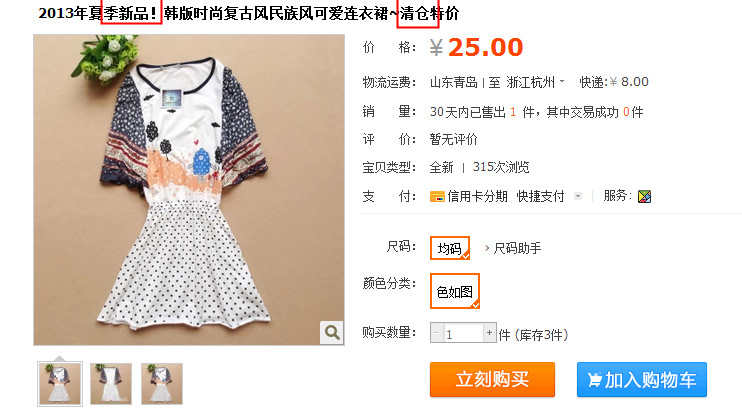Select the third dress thumbnail
Viewport: 742px width, 414px height.
162,384
